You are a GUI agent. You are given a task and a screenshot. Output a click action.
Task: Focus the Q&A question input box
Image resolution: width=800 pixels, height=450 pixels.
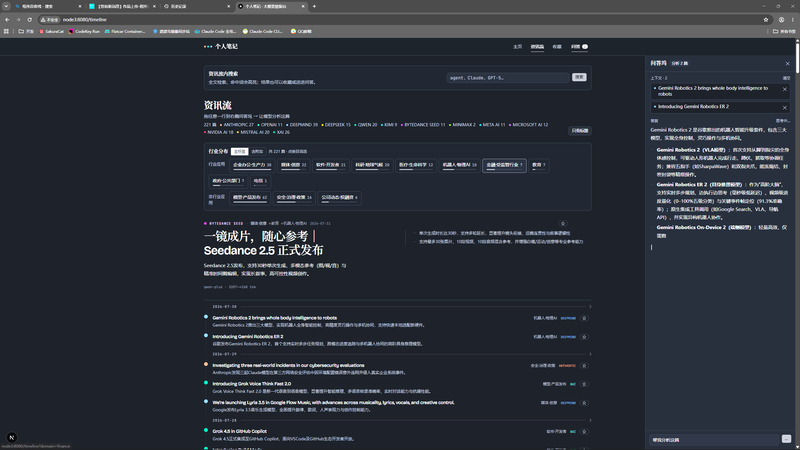pos(714,440)
